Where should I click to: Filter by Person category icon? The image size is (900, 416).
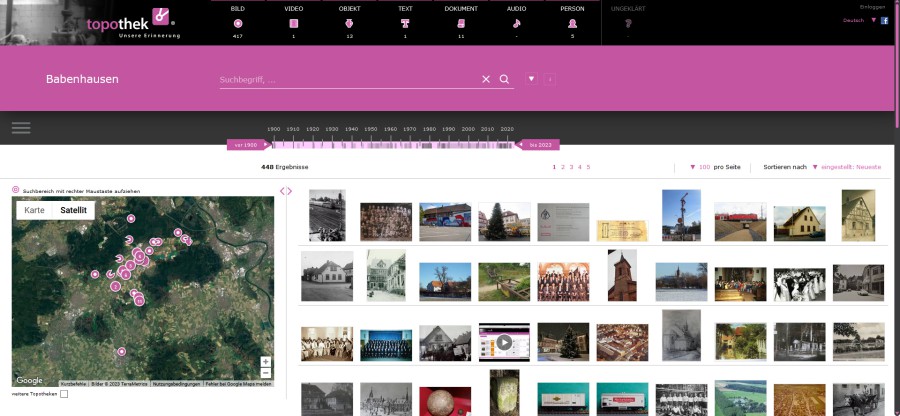572,22
